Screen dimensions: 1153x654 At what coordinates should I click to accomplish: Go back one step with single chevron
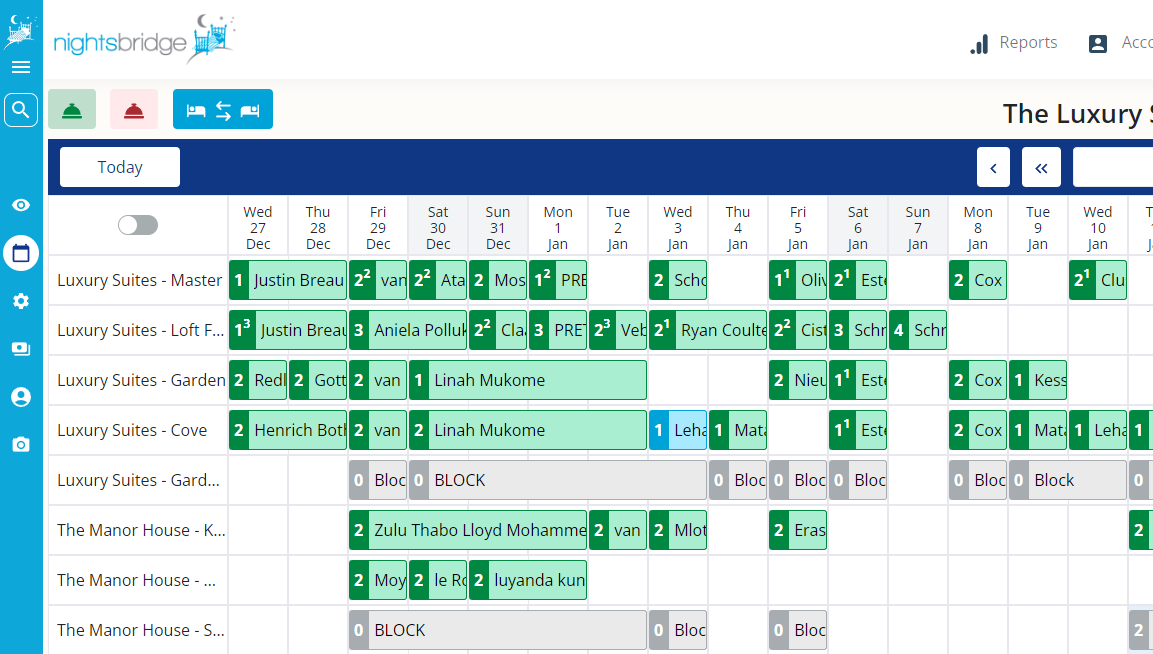993,168
